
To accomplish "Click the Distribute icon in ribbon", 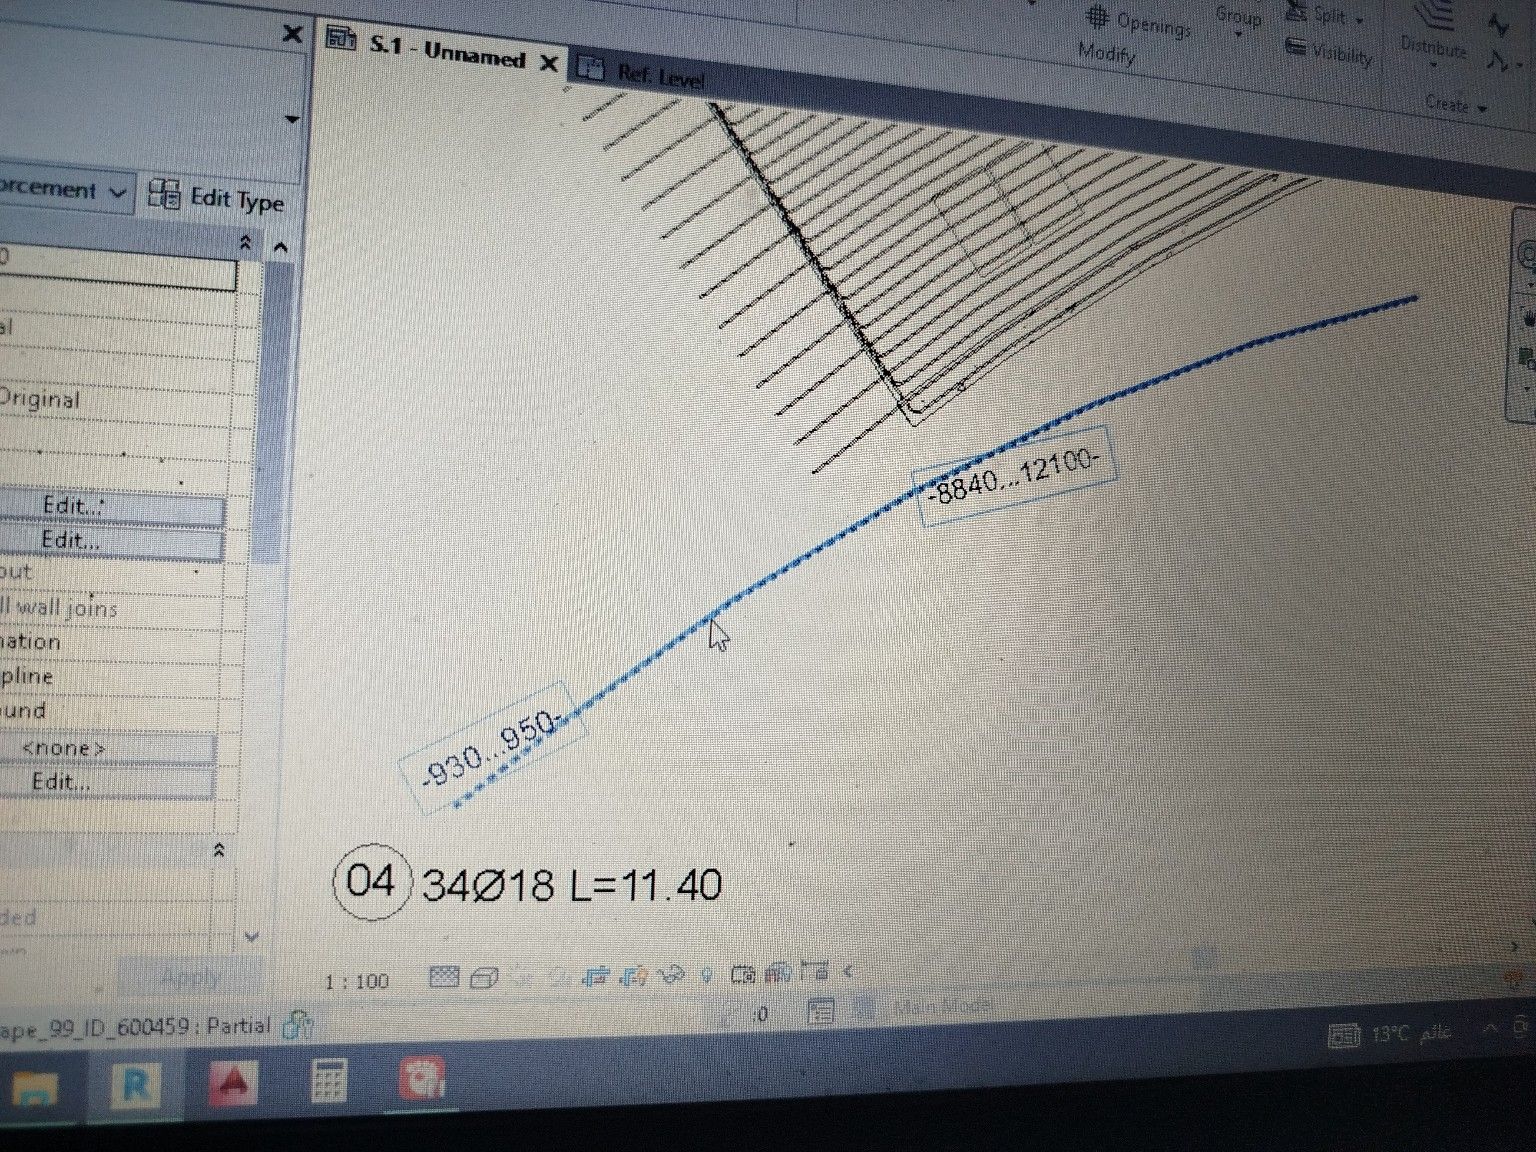I will 1434,17.
